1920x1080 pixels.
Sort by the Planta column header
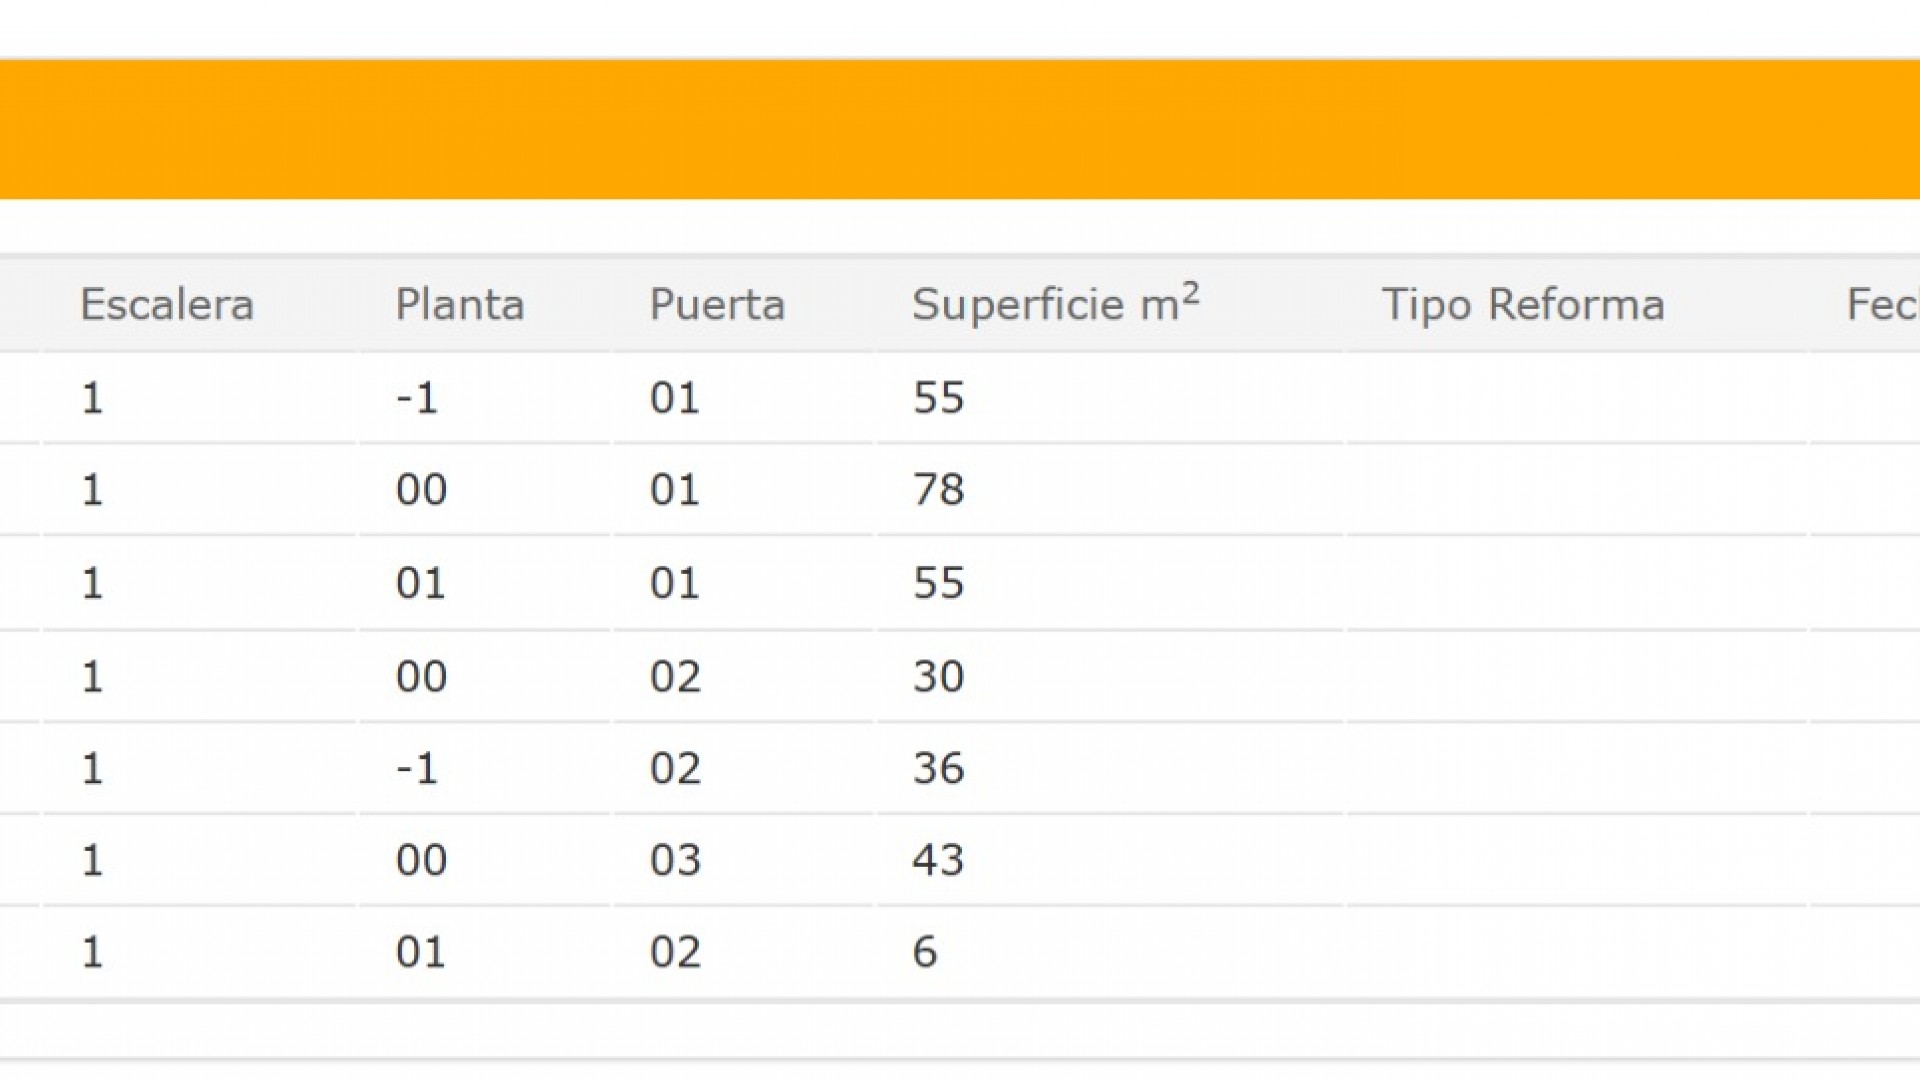point(460,305)
